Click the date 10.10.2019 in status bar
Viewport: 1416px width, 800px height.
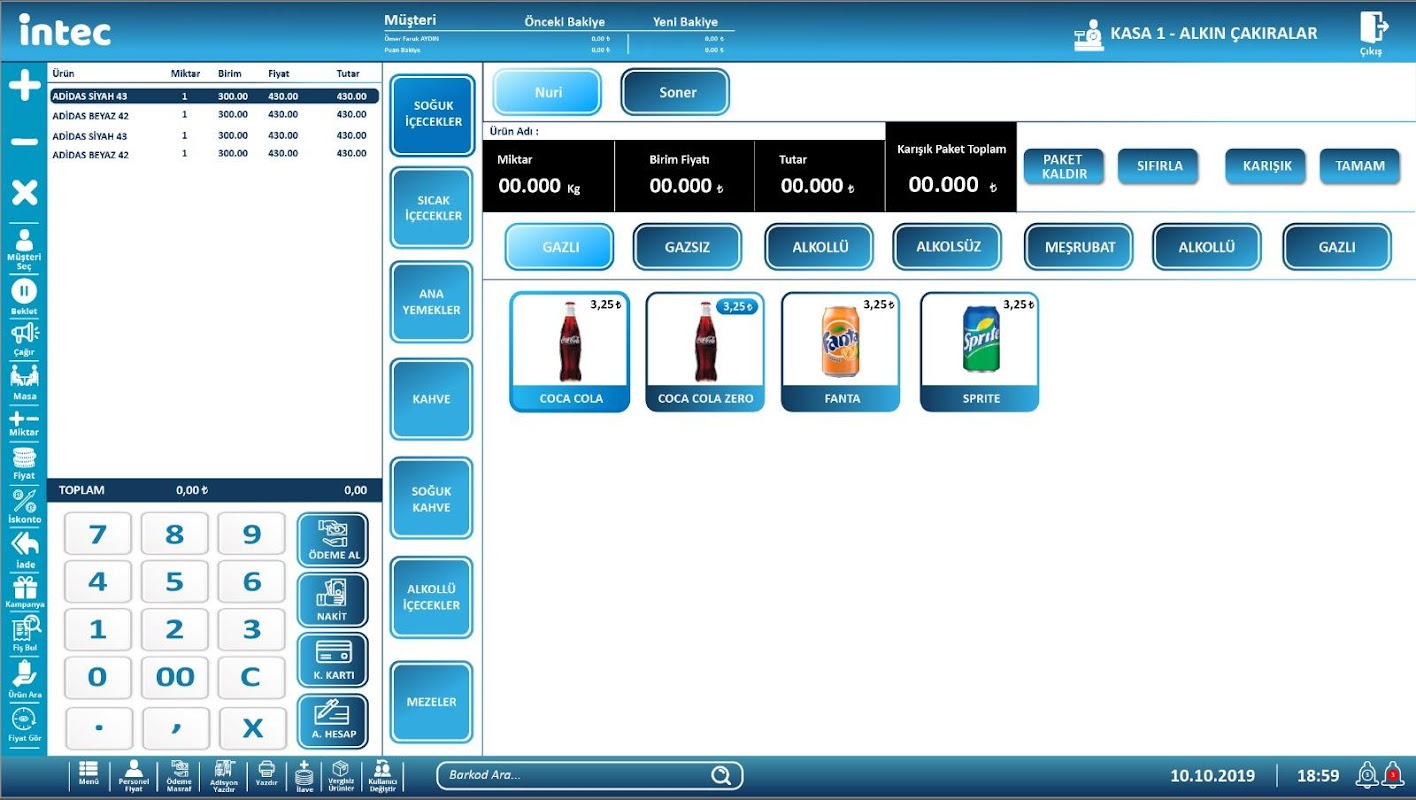click(x=1212, y=775)
